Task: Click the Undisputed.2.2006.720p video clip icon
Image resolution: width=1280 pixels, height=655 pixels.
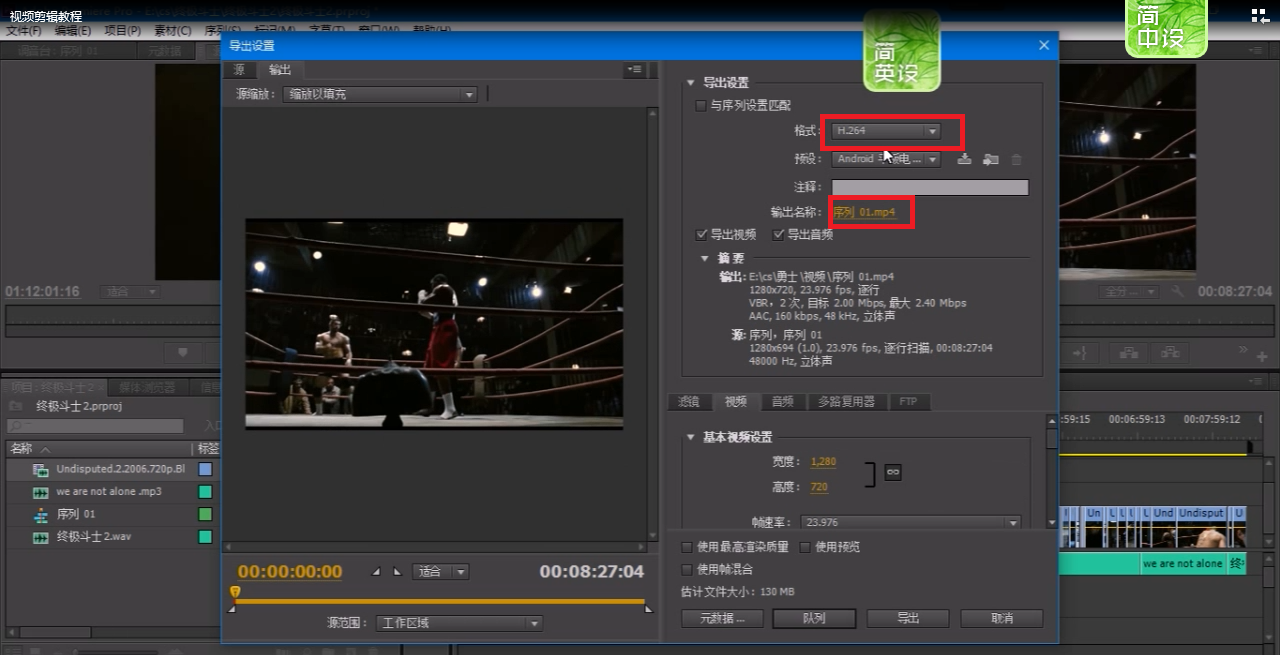Action: click(x=40, y=469)
